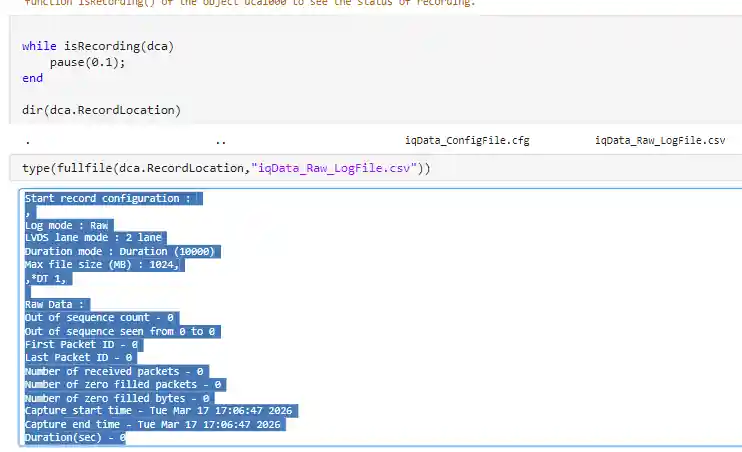Click the 'Log mode : Raw' line
742x452 pixels.
(x=69, y=225)
